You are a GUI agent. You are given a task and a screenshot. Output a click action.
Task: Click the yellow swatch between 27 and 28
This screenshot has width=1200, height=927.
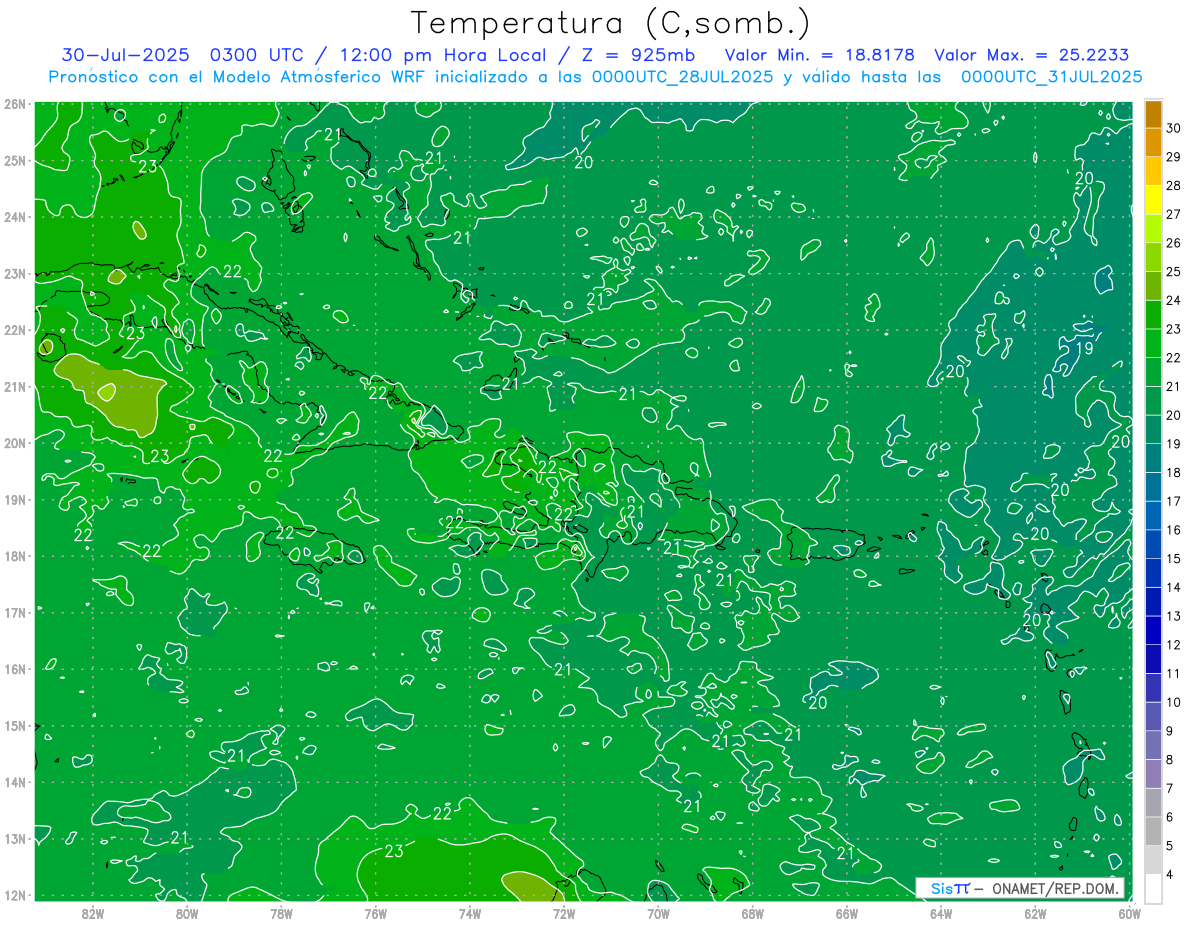tap(1153, 200)
